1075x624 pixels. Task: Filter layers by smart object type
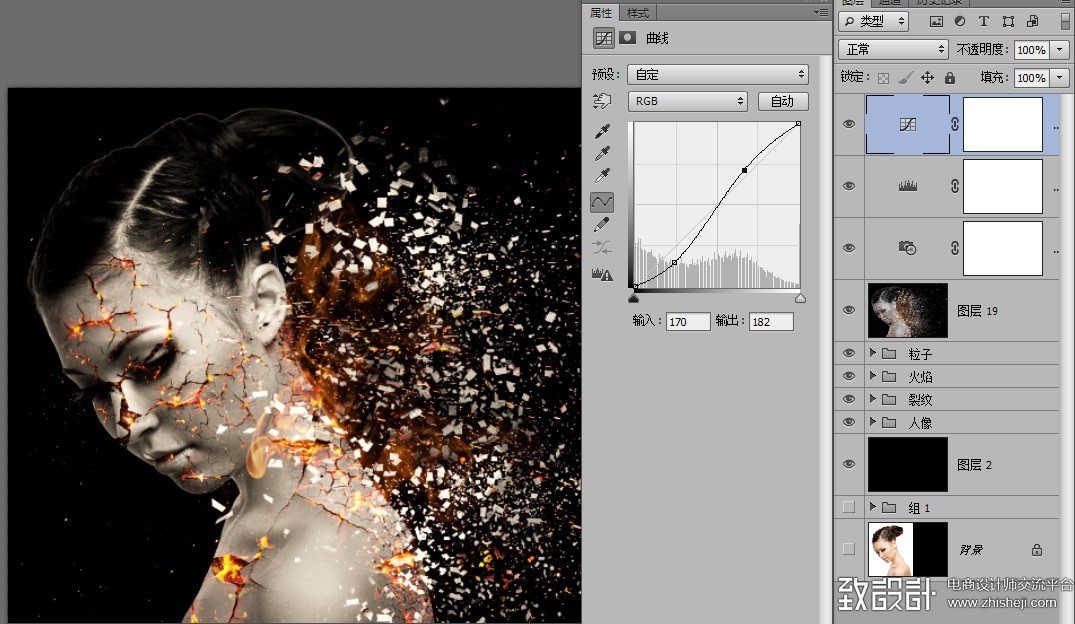pos(1032,21)
